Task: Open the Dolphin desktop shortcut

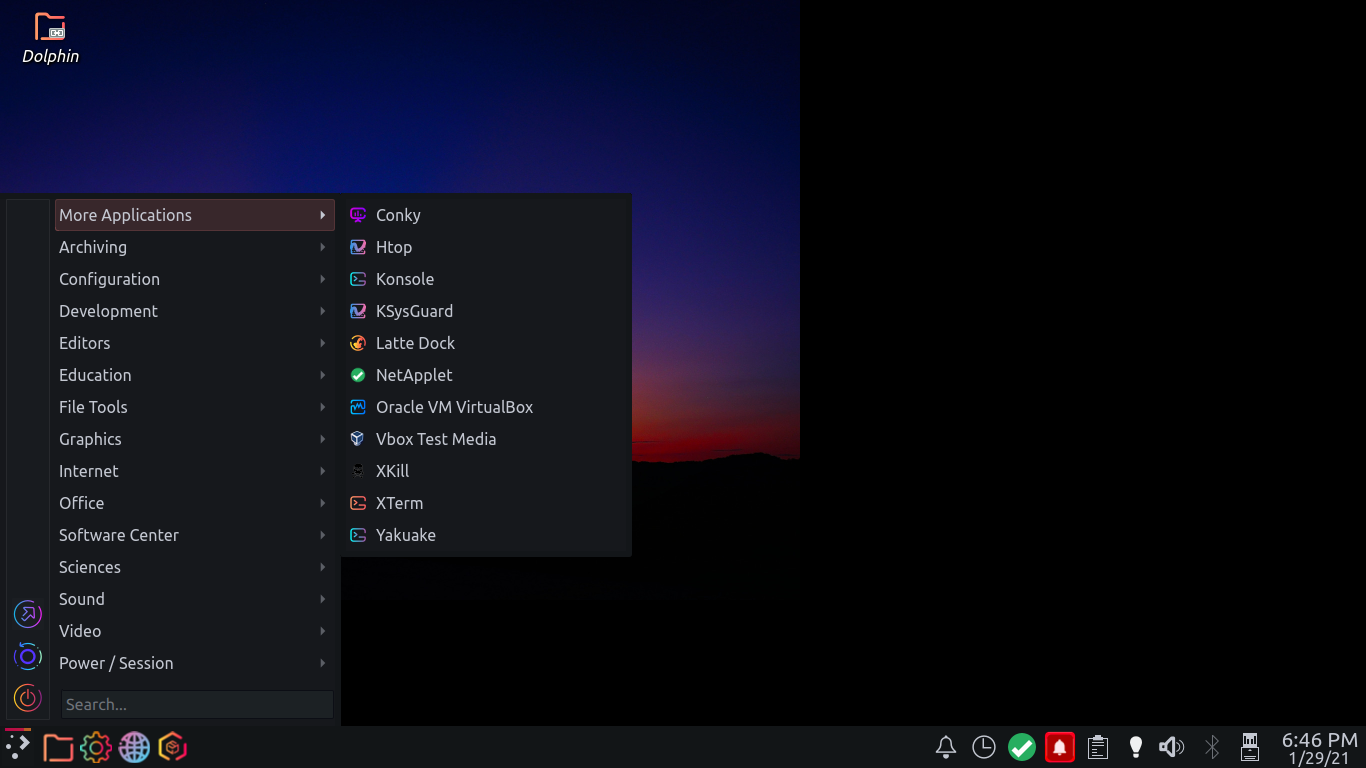Action: (50, 38)
